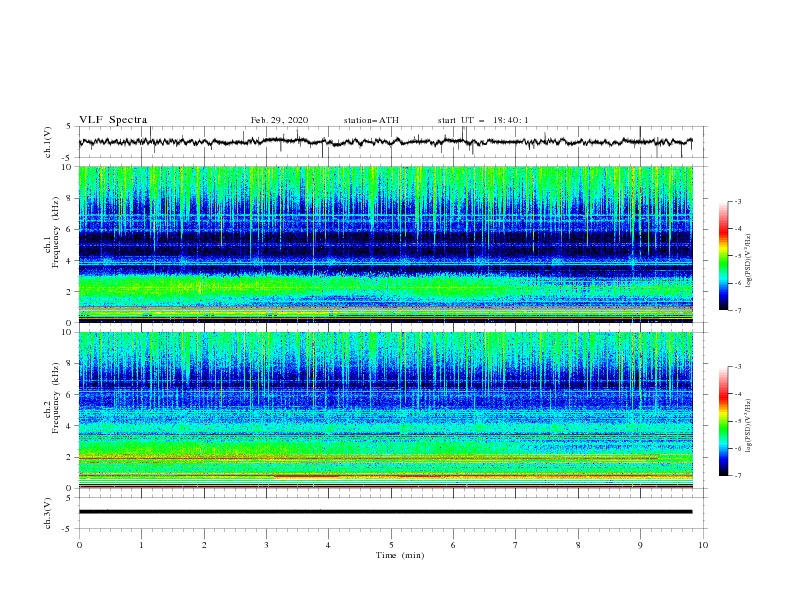The height and width of the screenshot is (612, 792).
Task: Click the ch.2 color scale bar
Action: [x=723, y=421]
